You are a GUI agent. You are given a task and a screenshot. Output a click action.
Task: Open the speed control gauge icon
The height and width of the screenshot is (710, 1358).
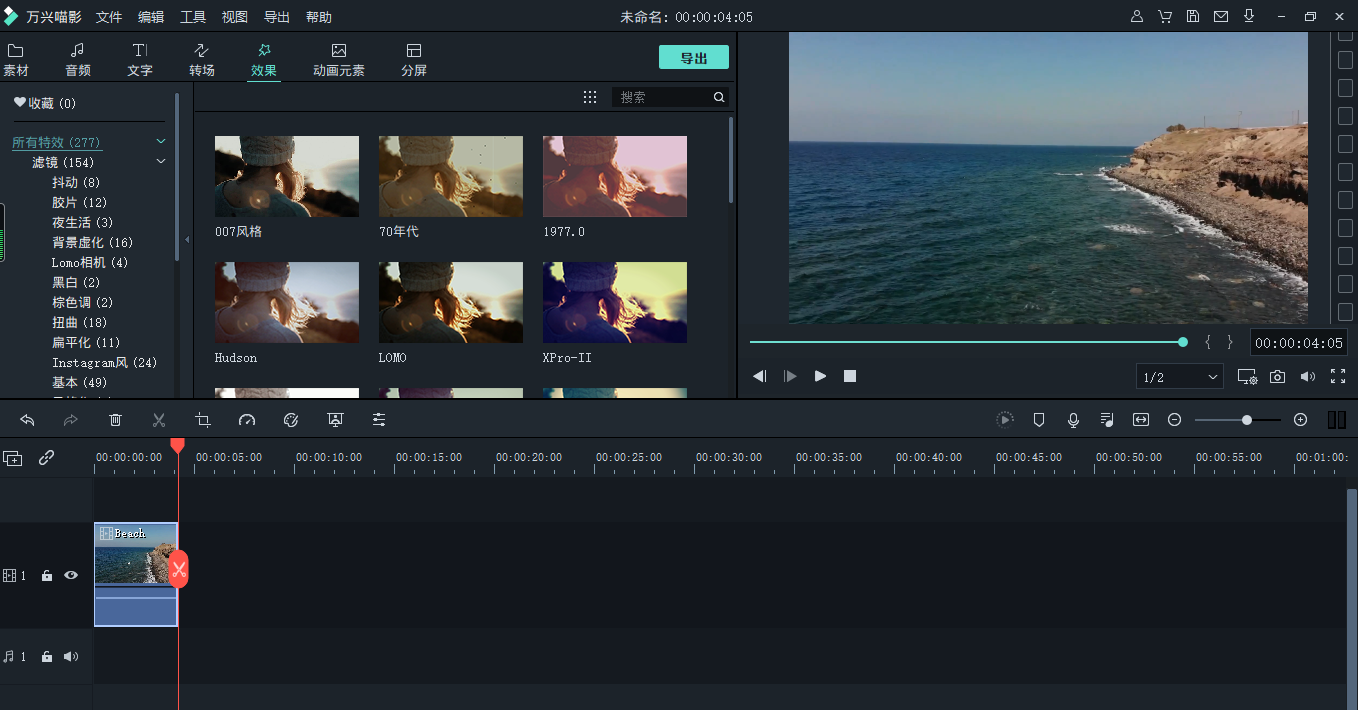click(x=247, y=420)
